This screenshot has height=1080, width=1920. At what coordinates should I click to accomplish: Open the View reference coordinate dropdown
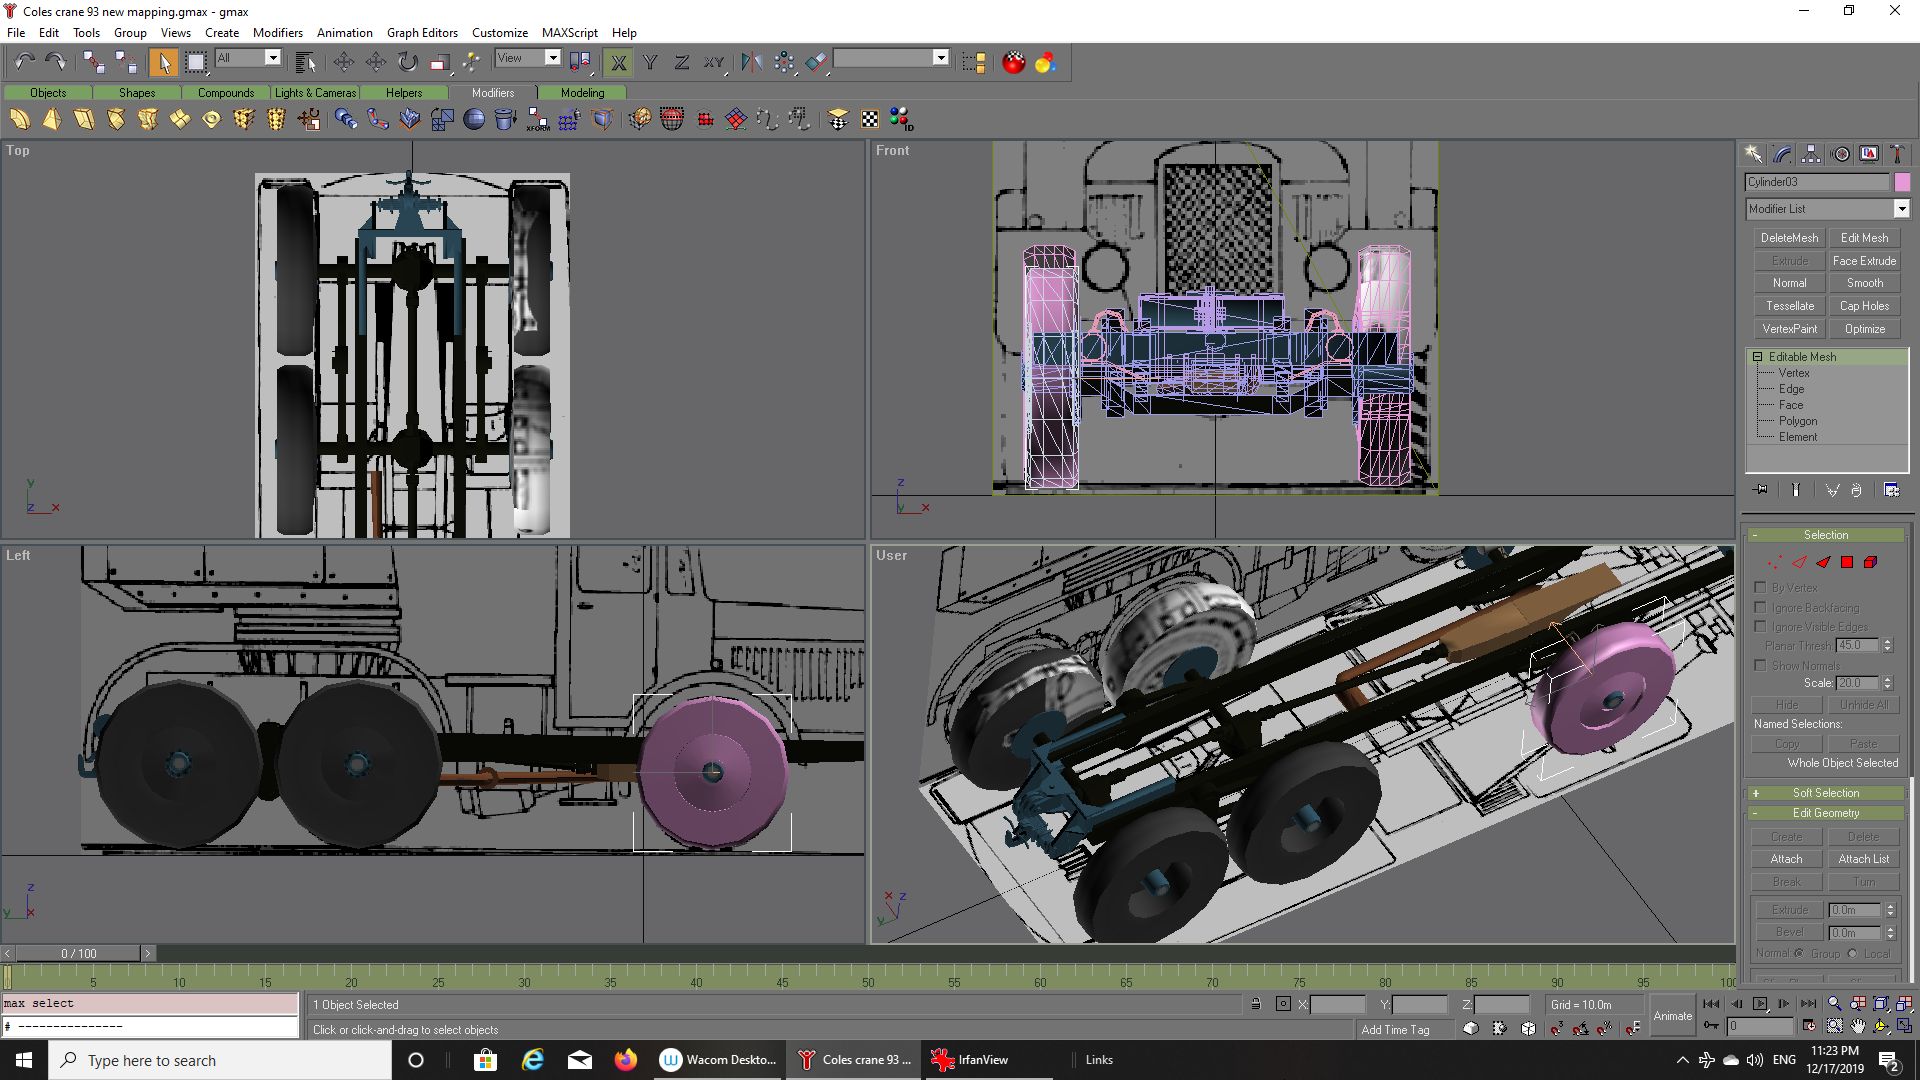[552, 58]
